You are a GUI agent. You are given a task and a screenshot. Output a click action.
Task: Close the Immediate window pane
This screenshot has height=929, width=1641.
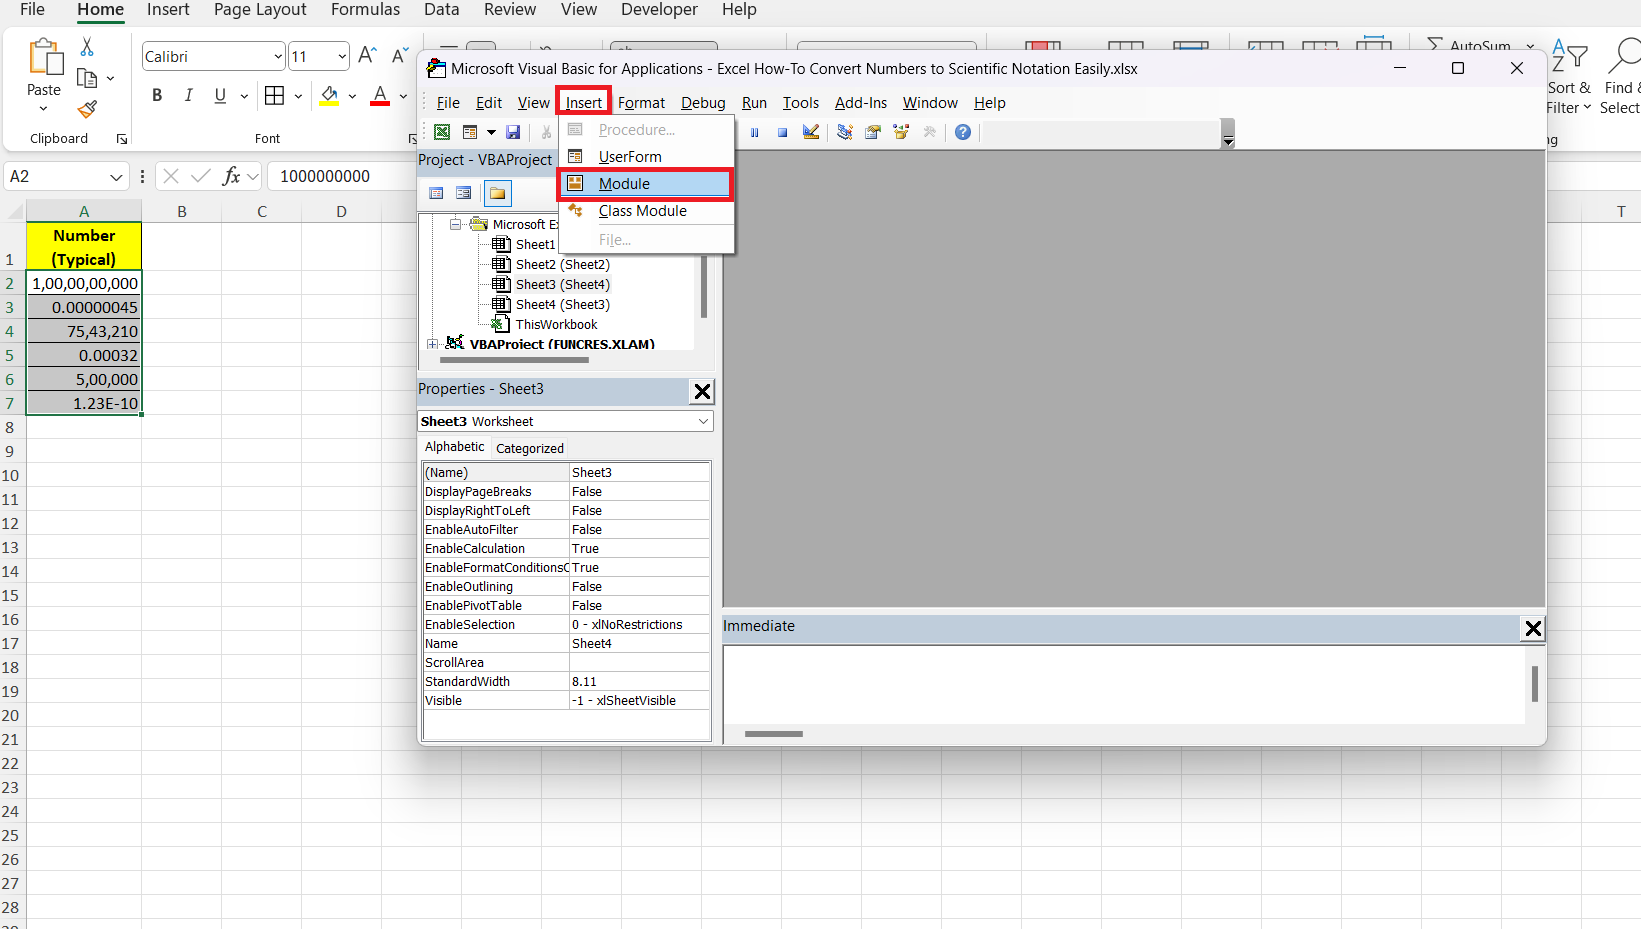point(1533,628)
